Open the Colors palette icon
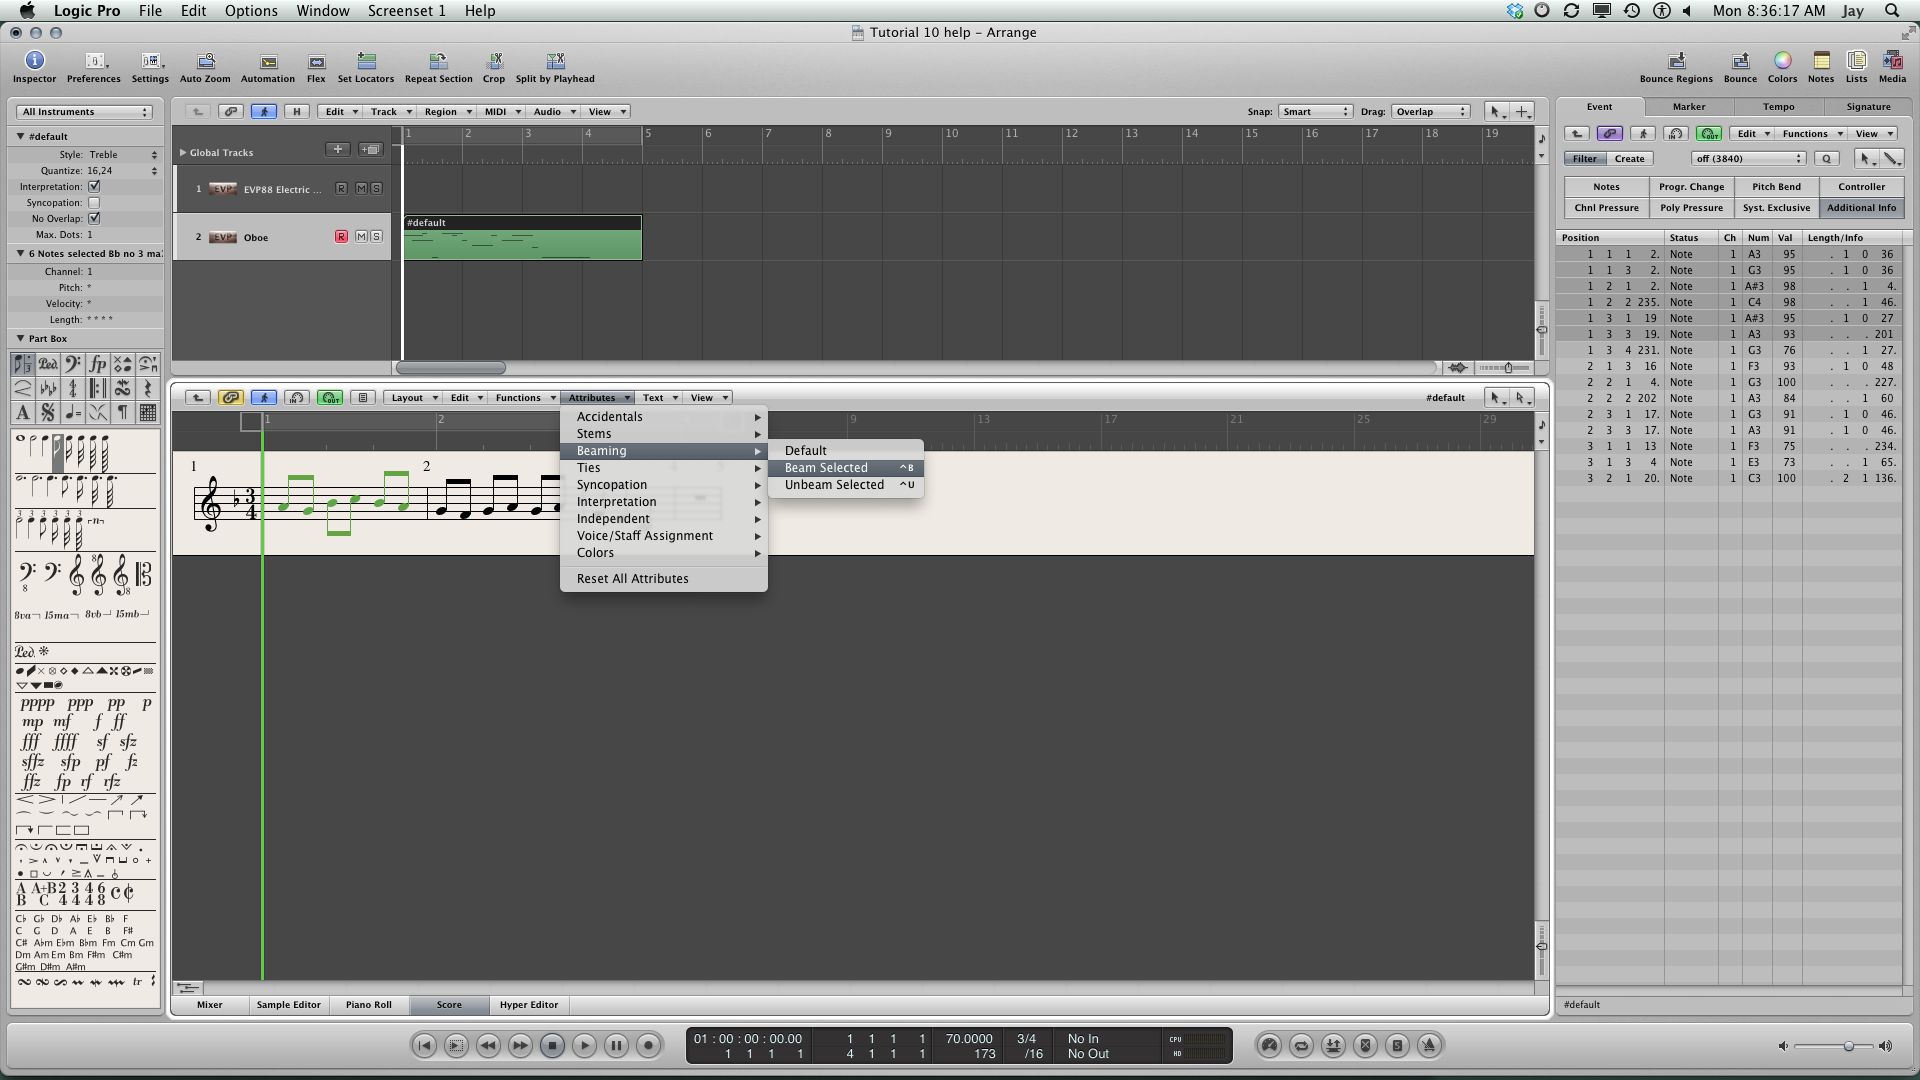The image size is (1920, 1080). pos(1782,67)
